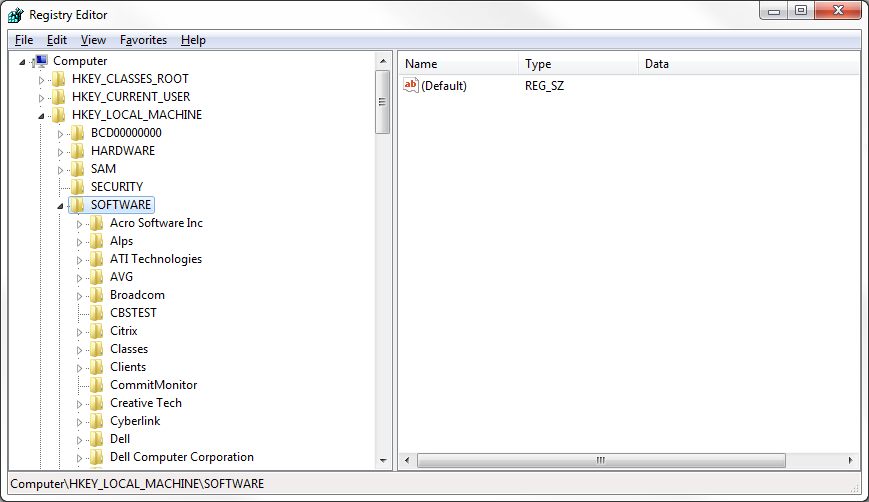Click the CommitMonitor folder icon
The width and height of the screenshot is (869, 502).
(x=96, y=385)
